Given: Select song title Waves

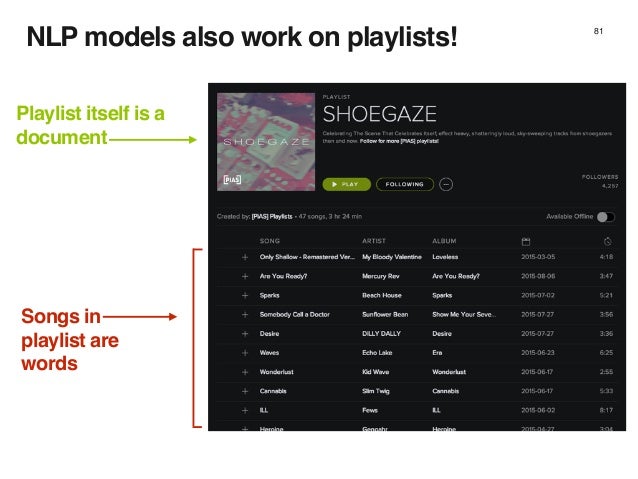Looking at the screenshot, I should tap(269, 352).
